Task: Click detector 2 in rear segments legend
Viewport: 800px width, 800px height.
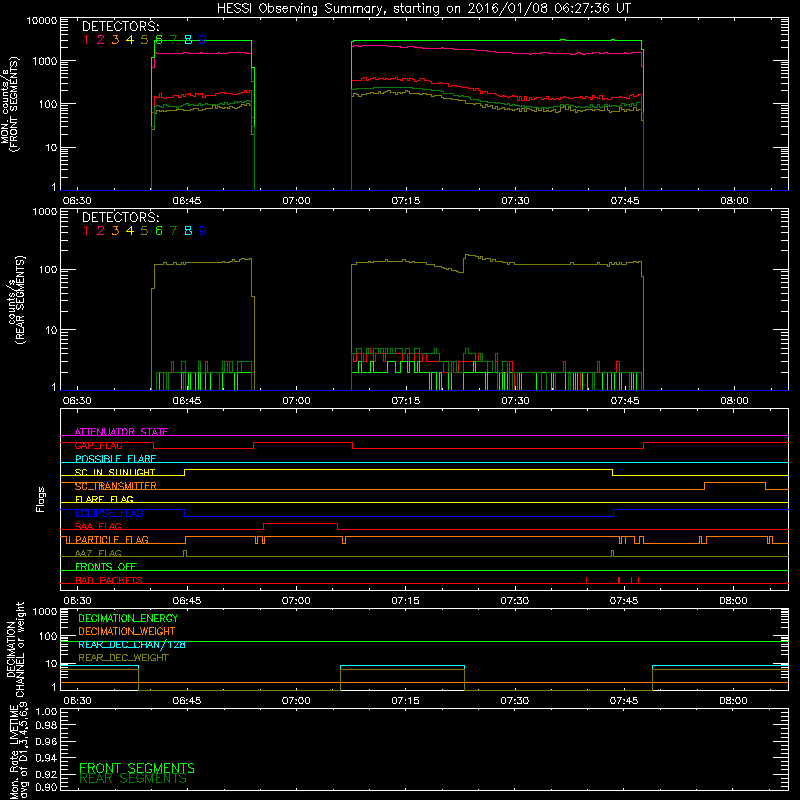Action: [x=101, y=231]
